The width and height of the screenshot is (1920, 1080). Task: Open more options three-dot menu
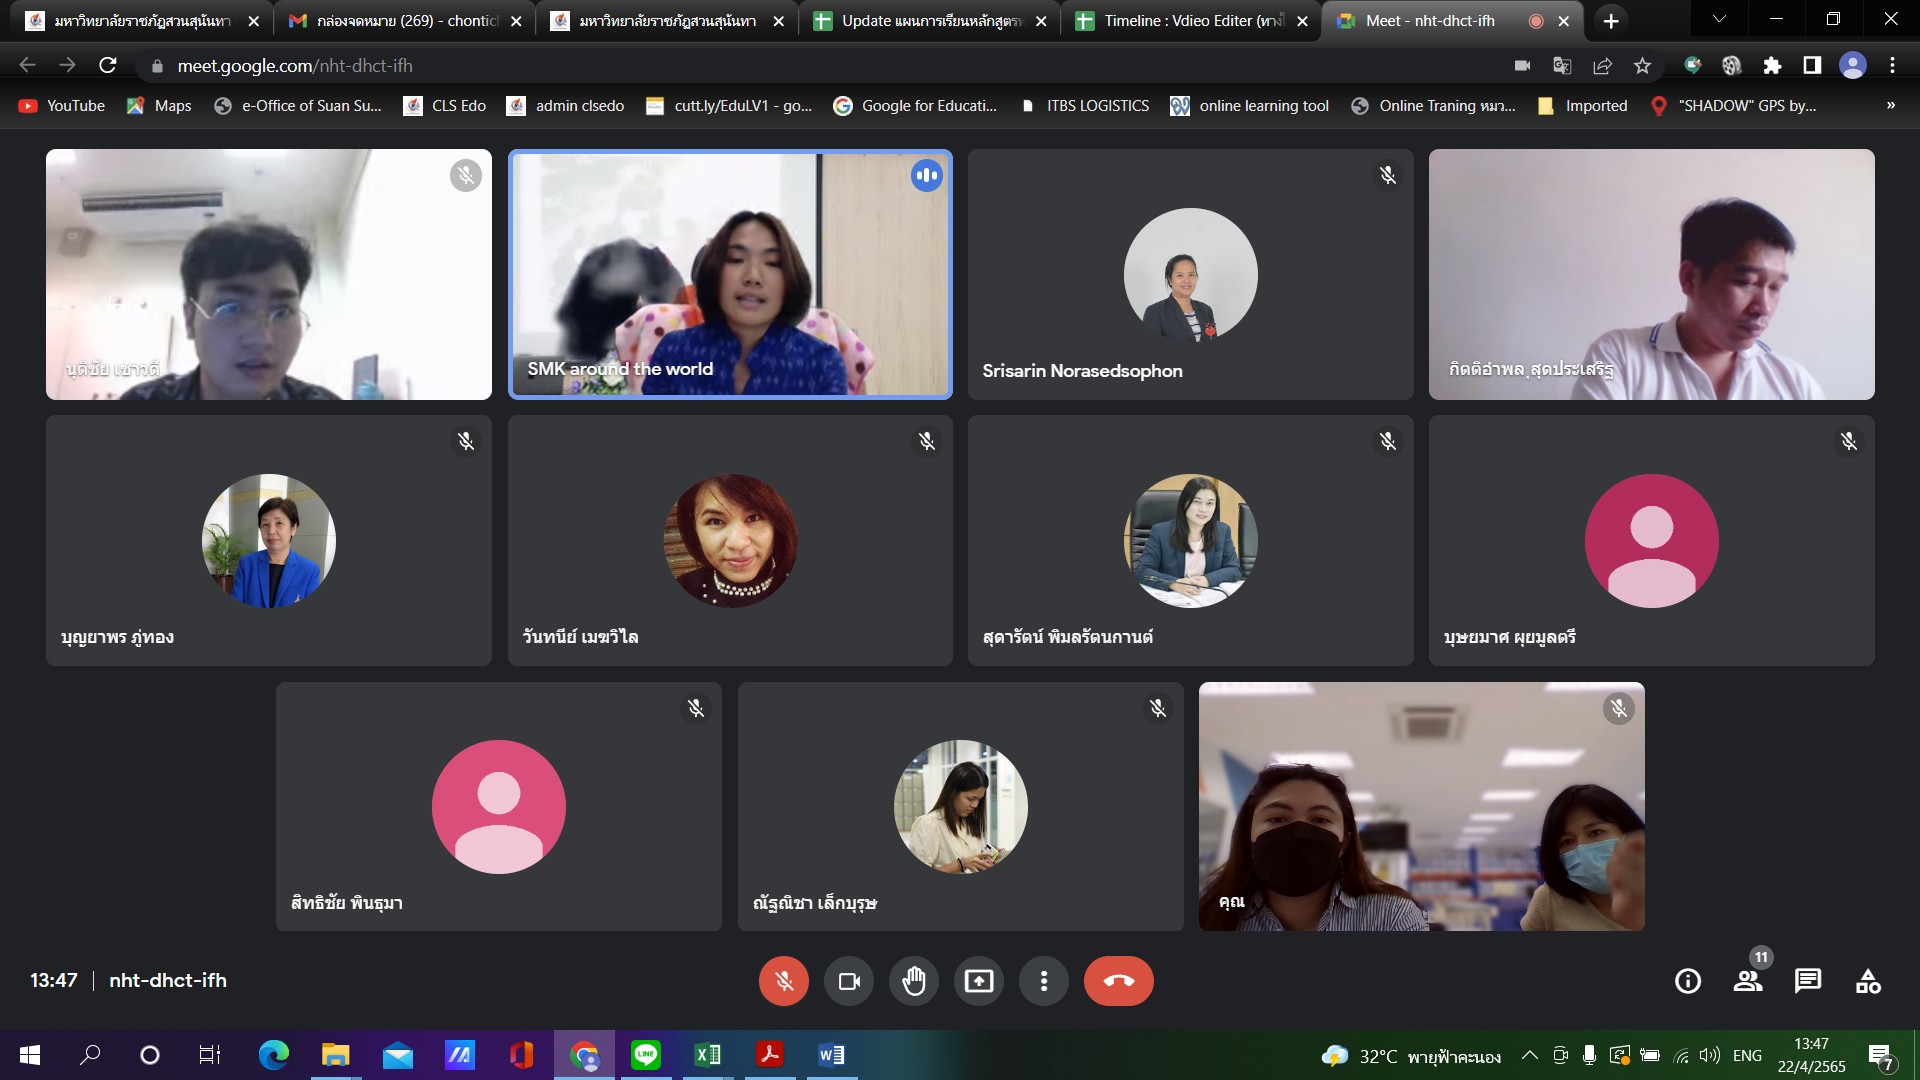click(x=1043, y=981)
